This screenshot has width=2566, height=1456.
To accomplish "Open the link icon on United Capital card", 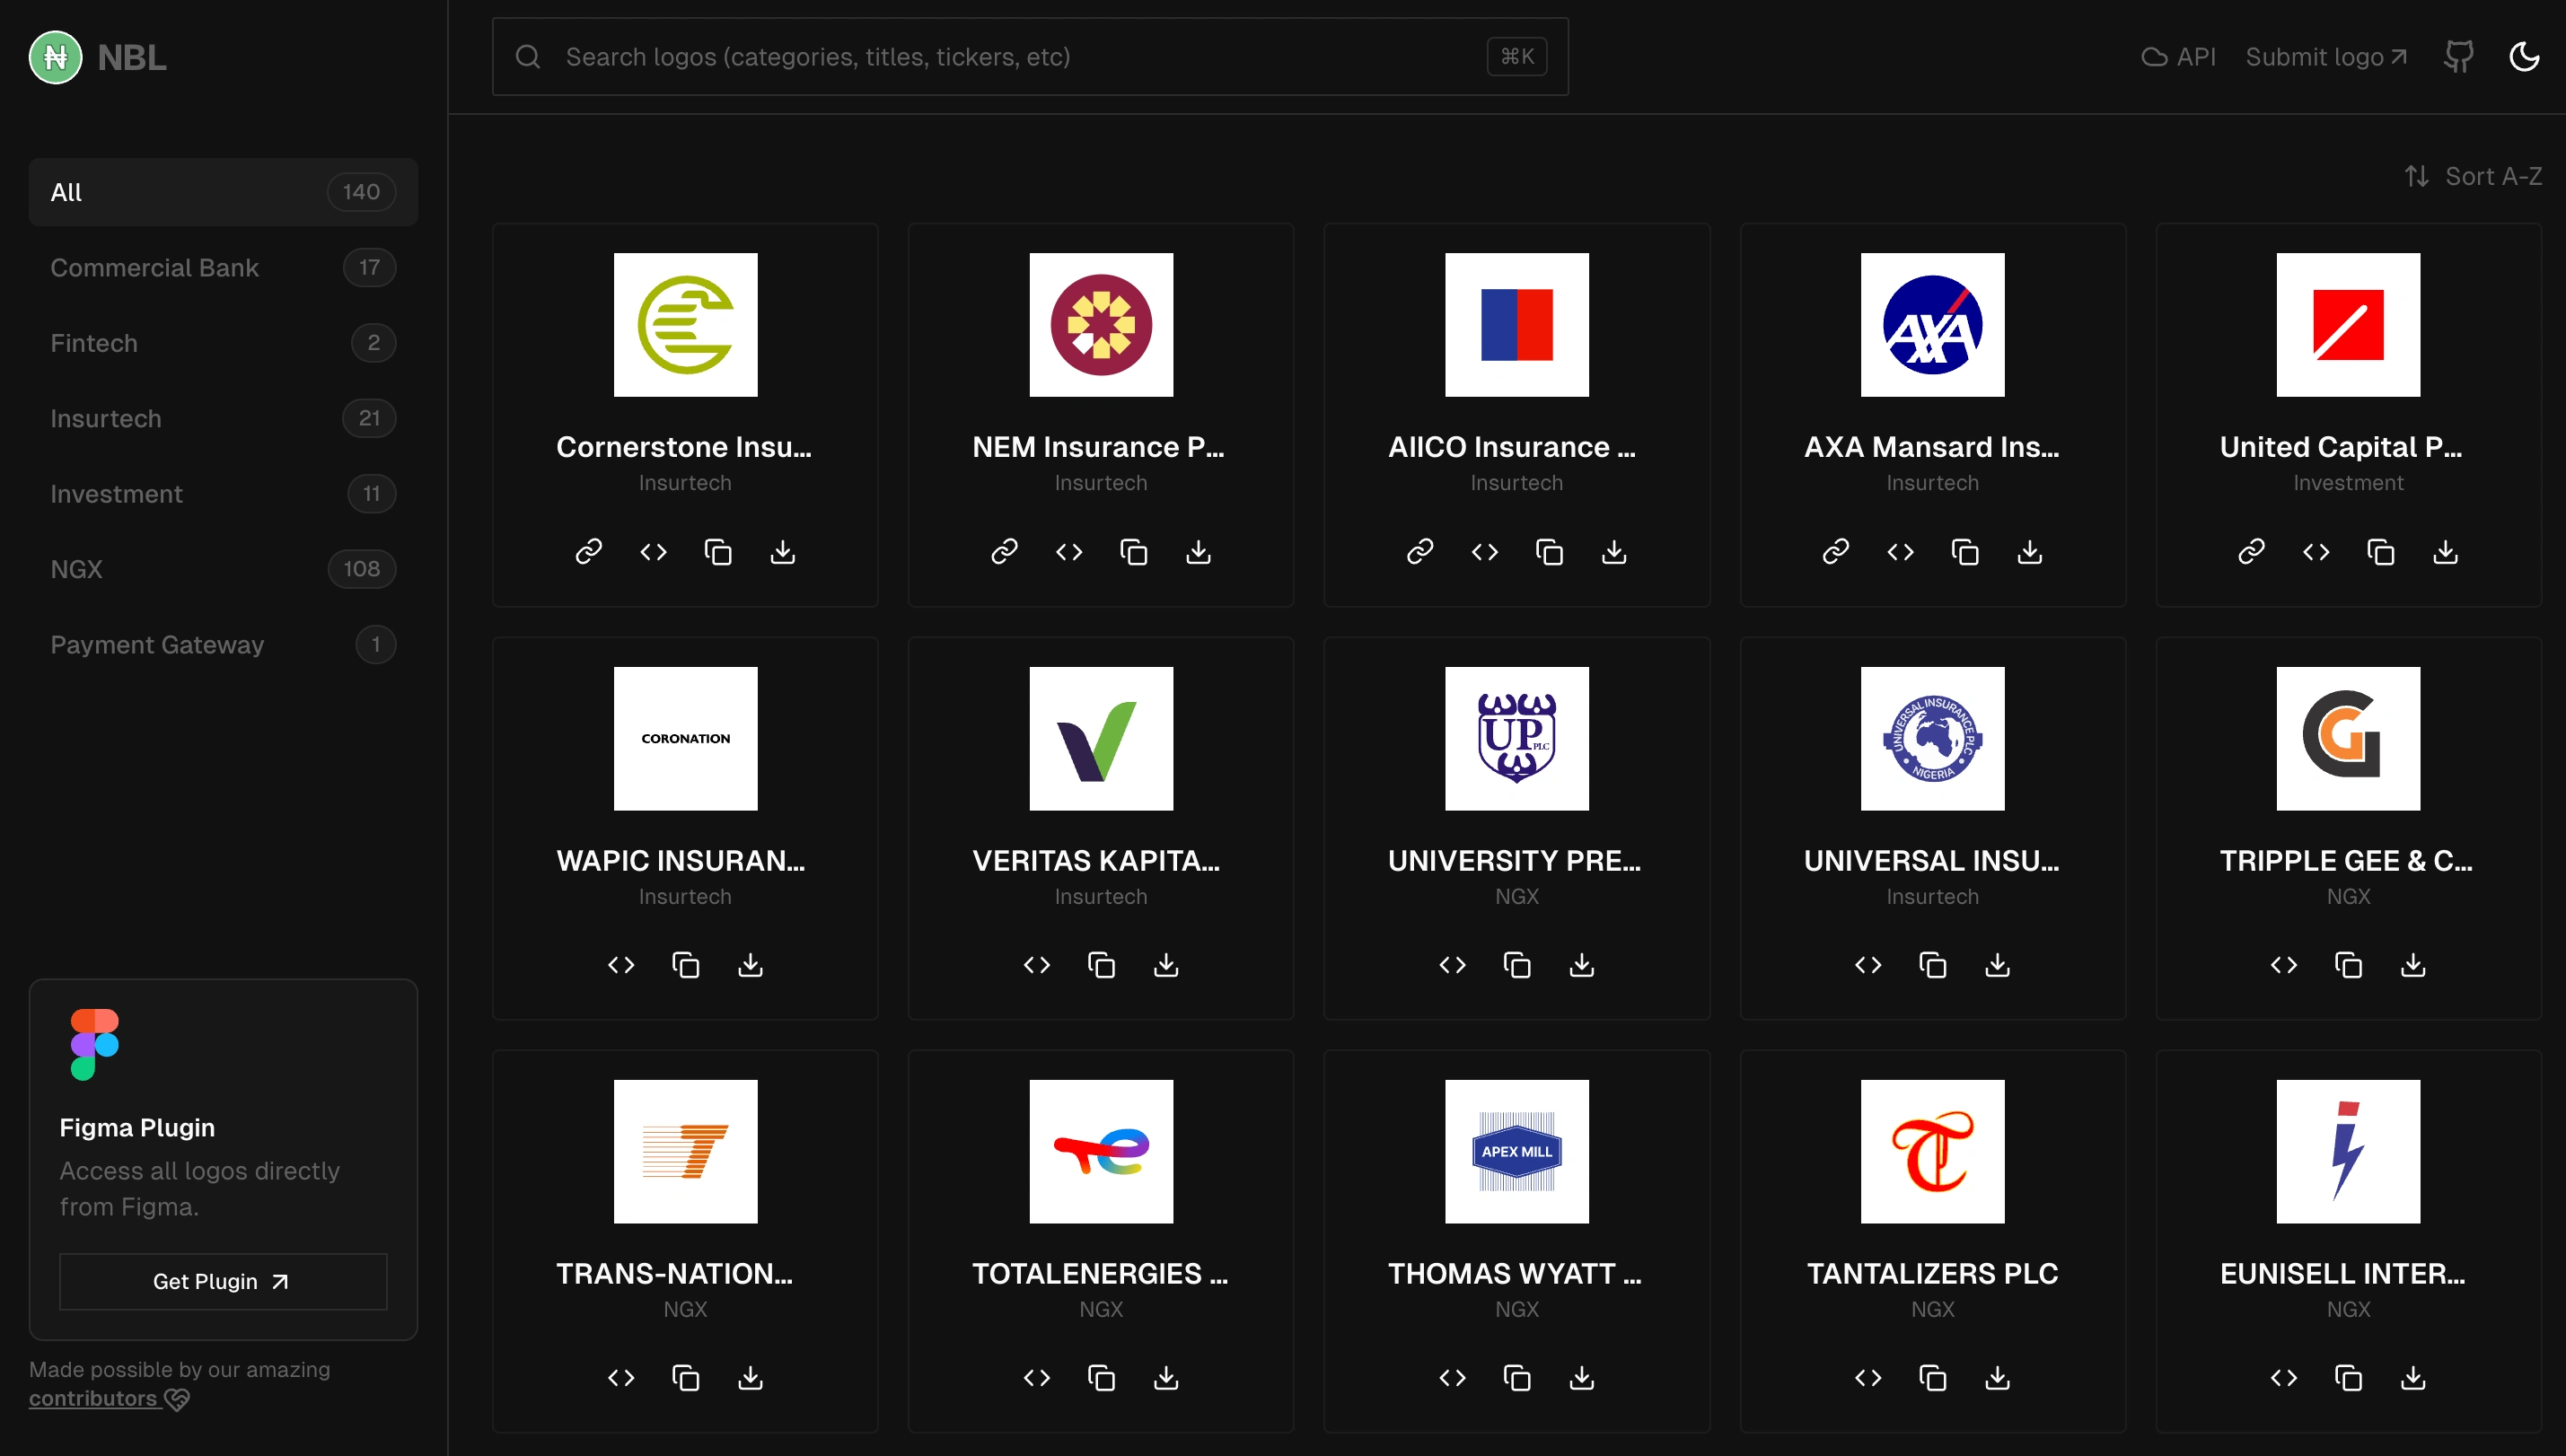I will point(2251,551).
